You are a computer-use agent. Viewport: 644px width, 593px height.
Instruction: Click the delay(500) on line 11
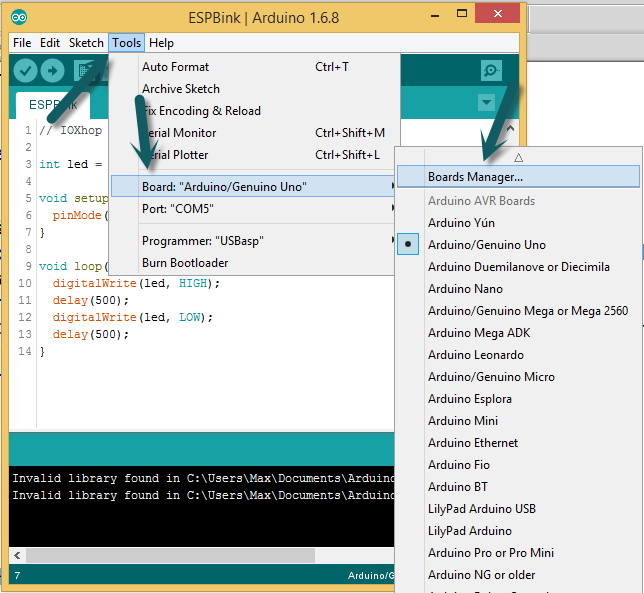(x=90, y=301)
